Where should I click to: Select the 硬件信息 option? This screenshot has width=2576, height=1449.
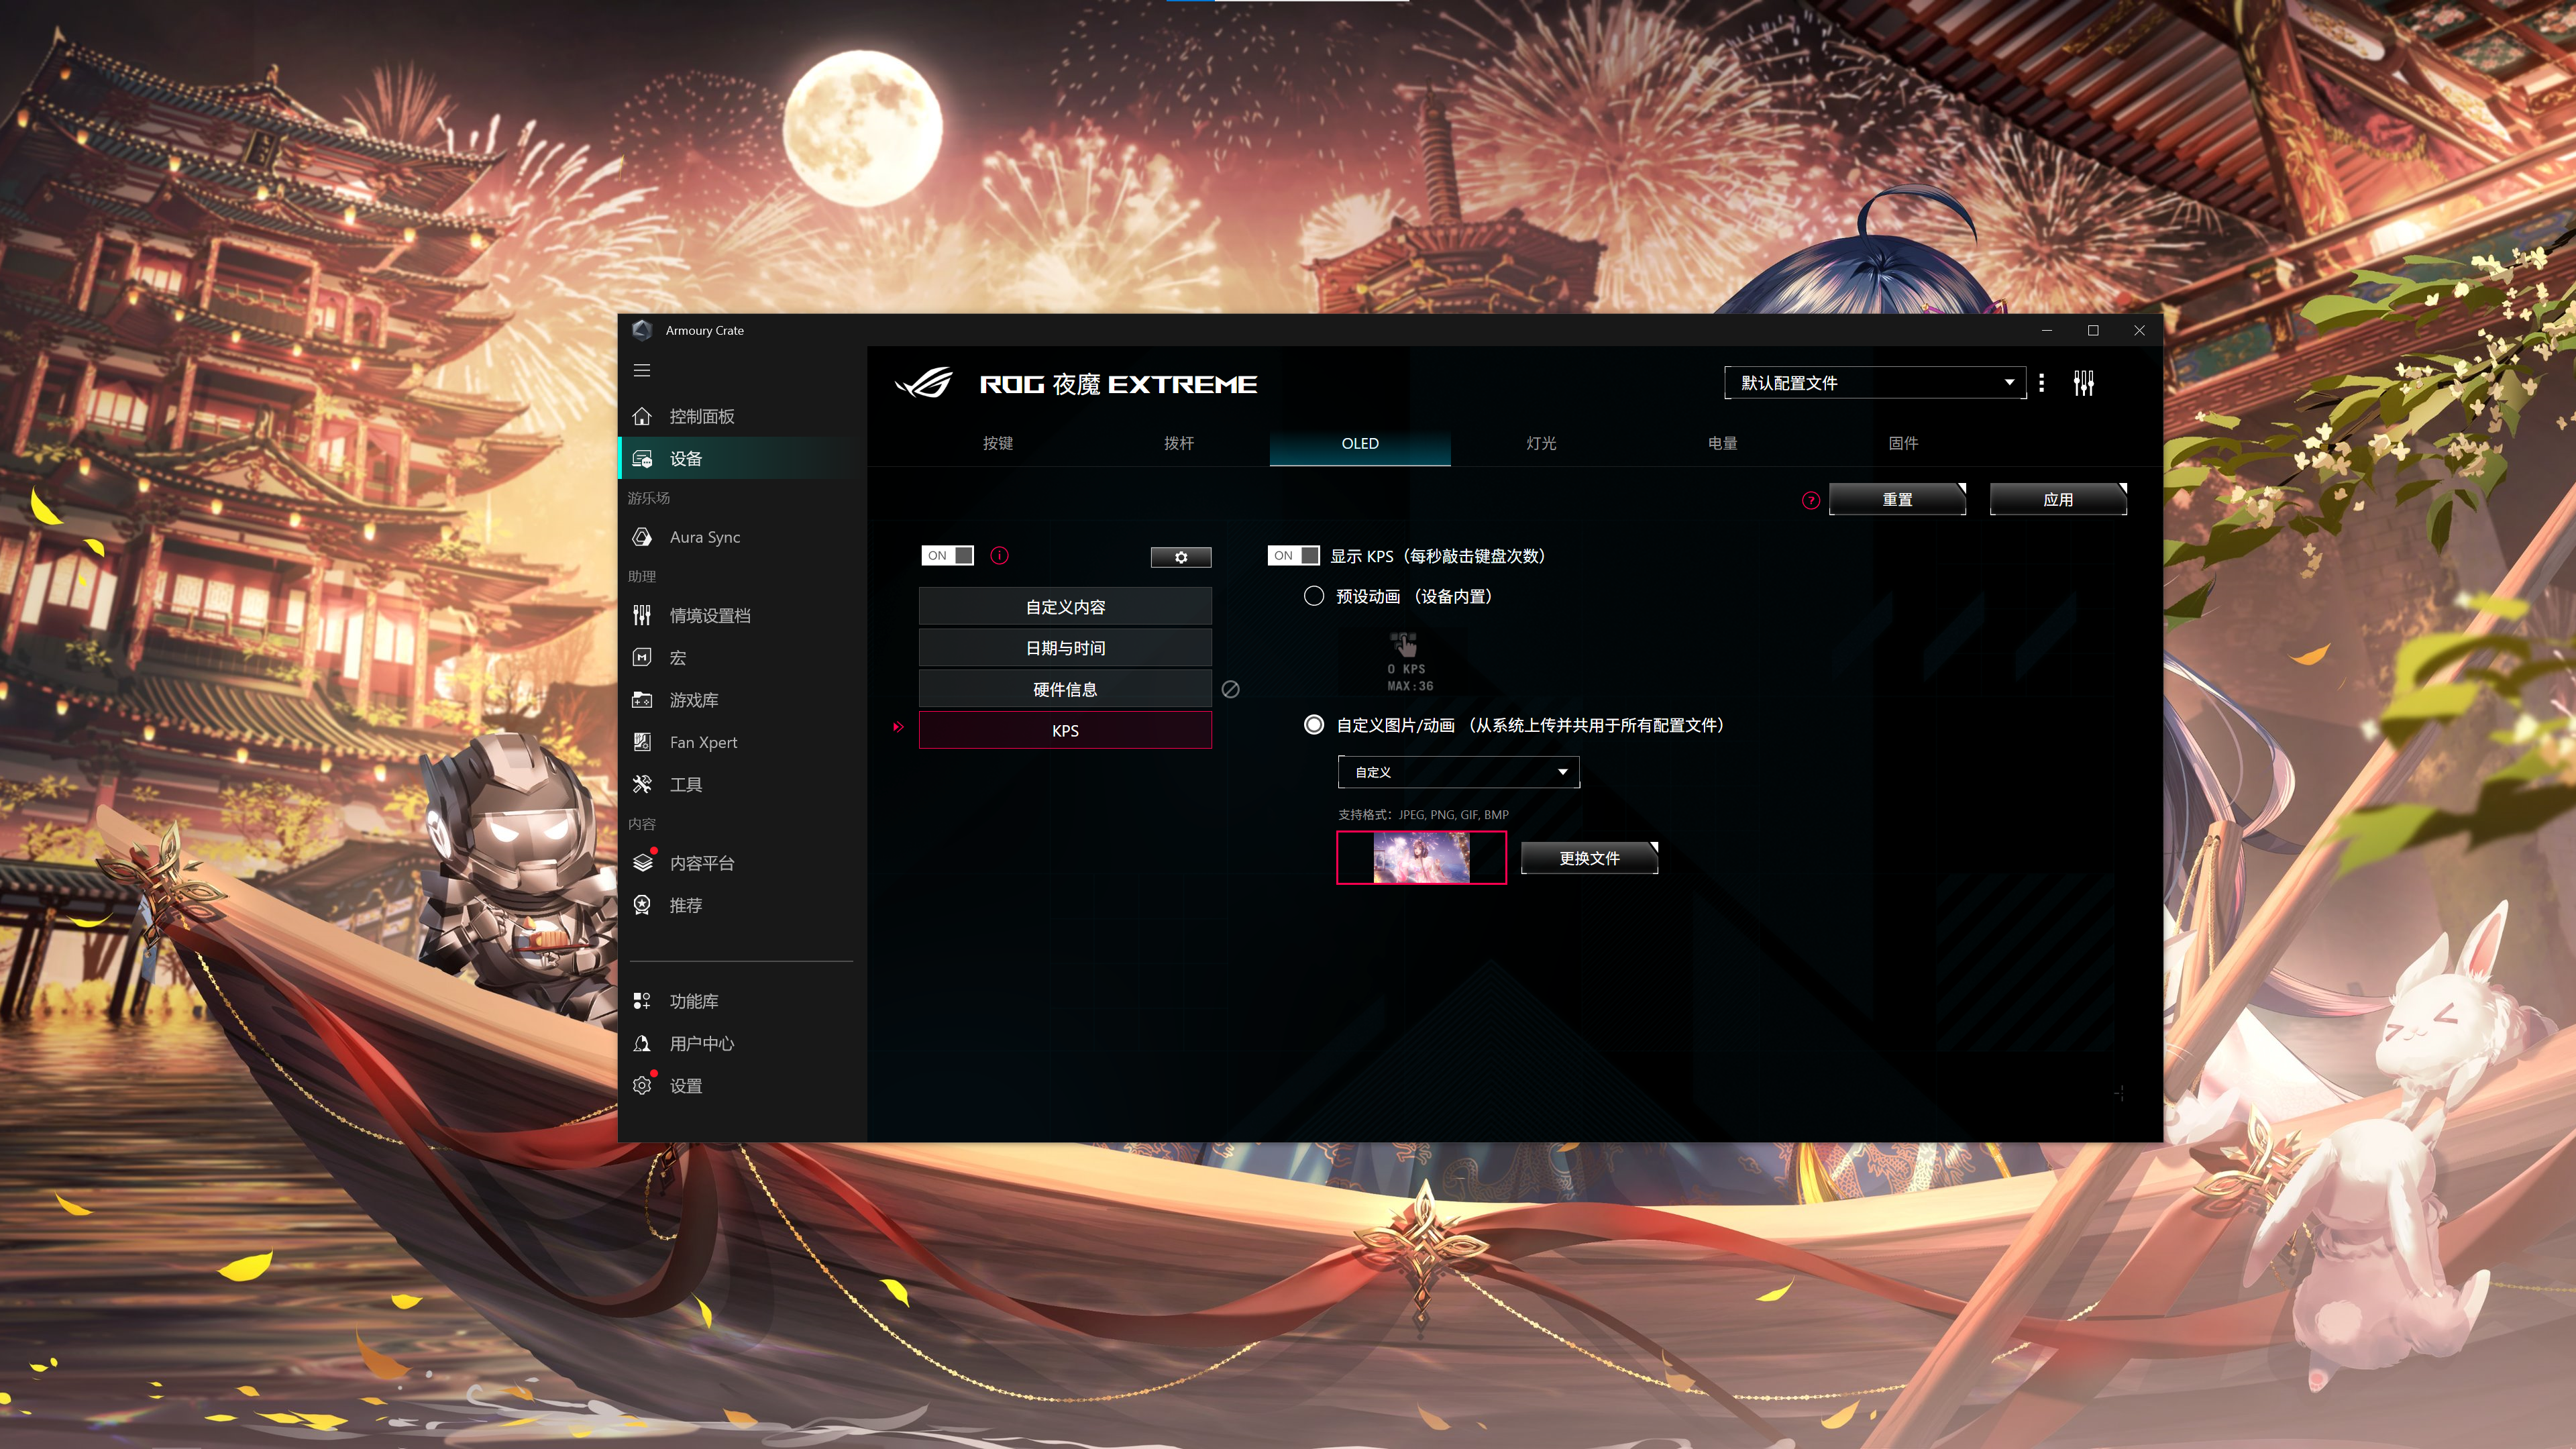pyautogui.click(x=1065, y=690)
